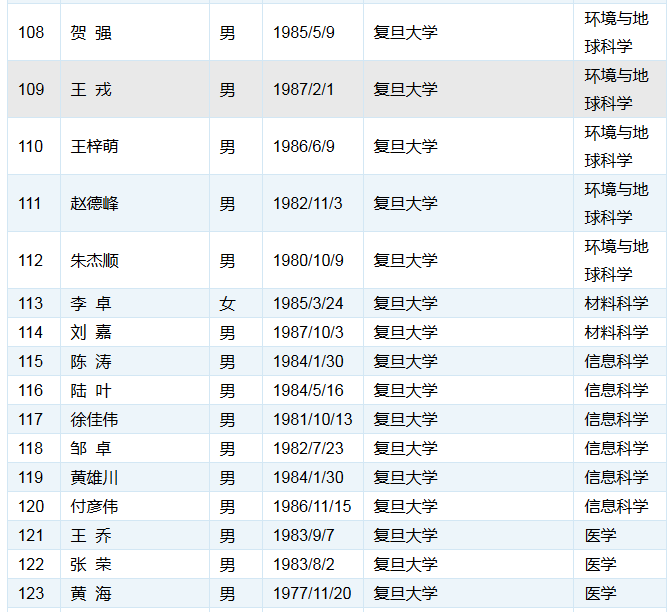Click birthdate 1987/10/3 in 刘嘉's row
Image resolution: width=672 pixels, height=612 pixels.
(307, 333)
